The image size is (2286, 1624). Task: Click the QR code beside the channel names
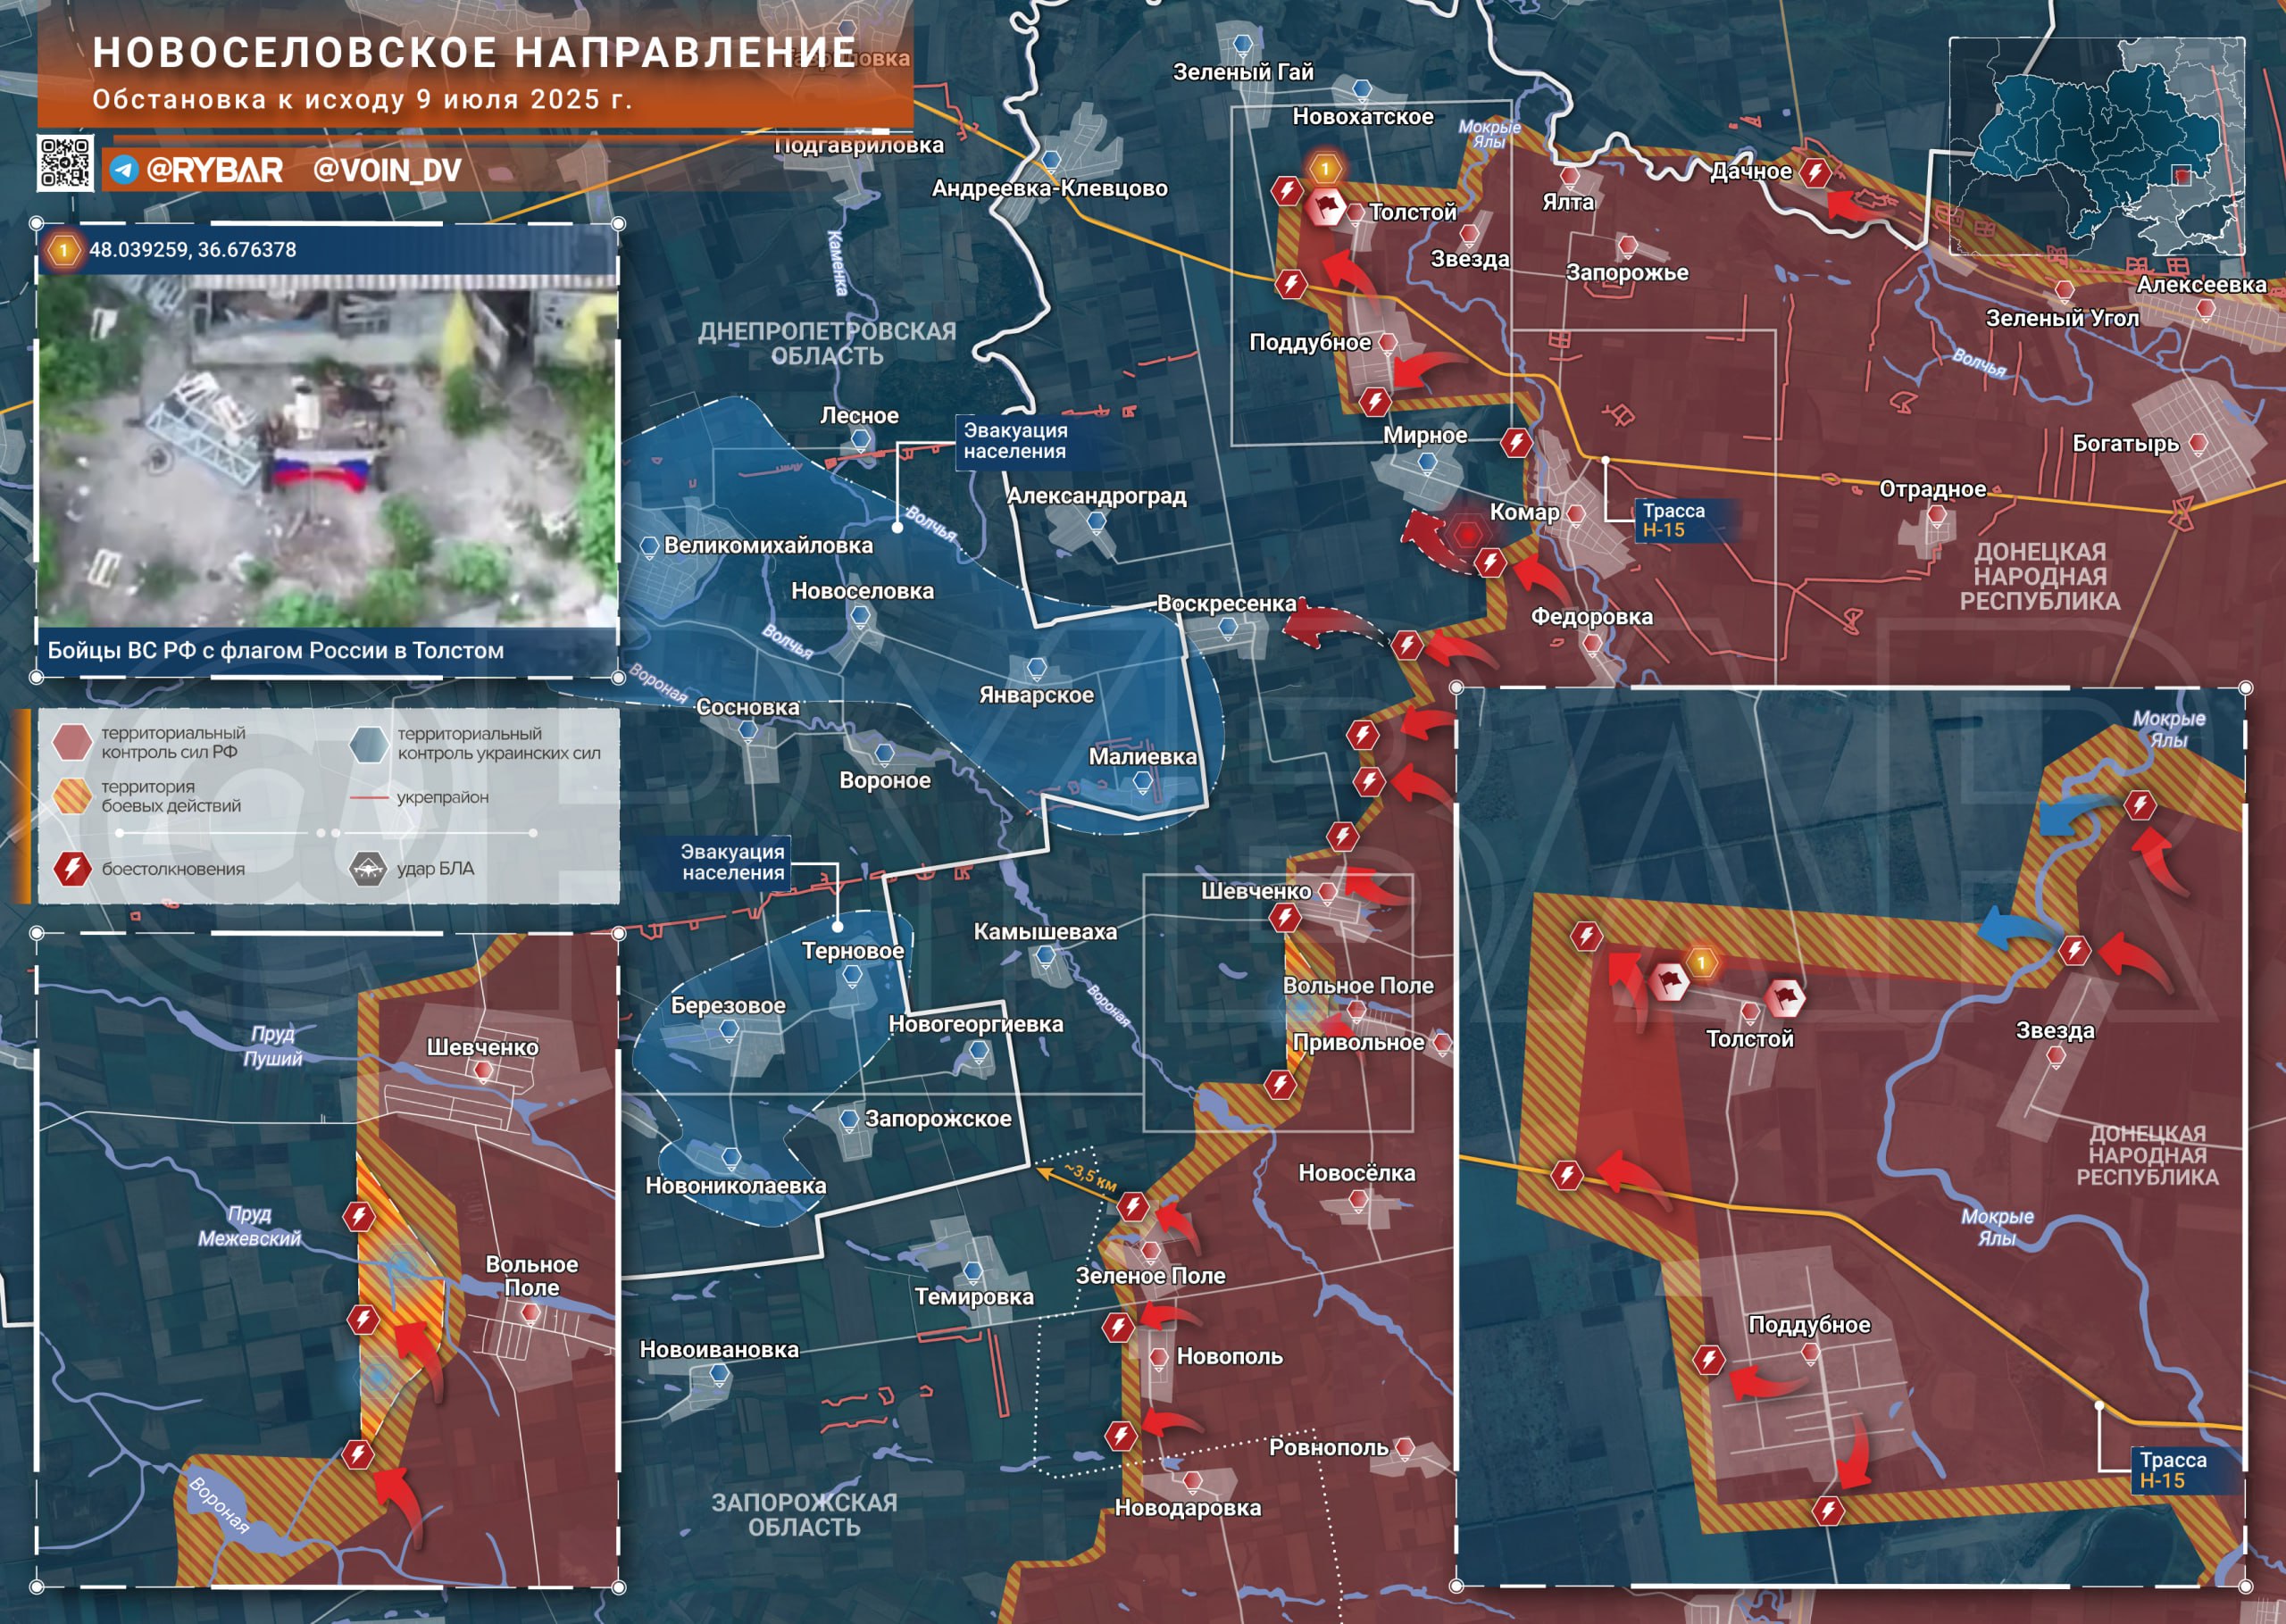(66, 162)
